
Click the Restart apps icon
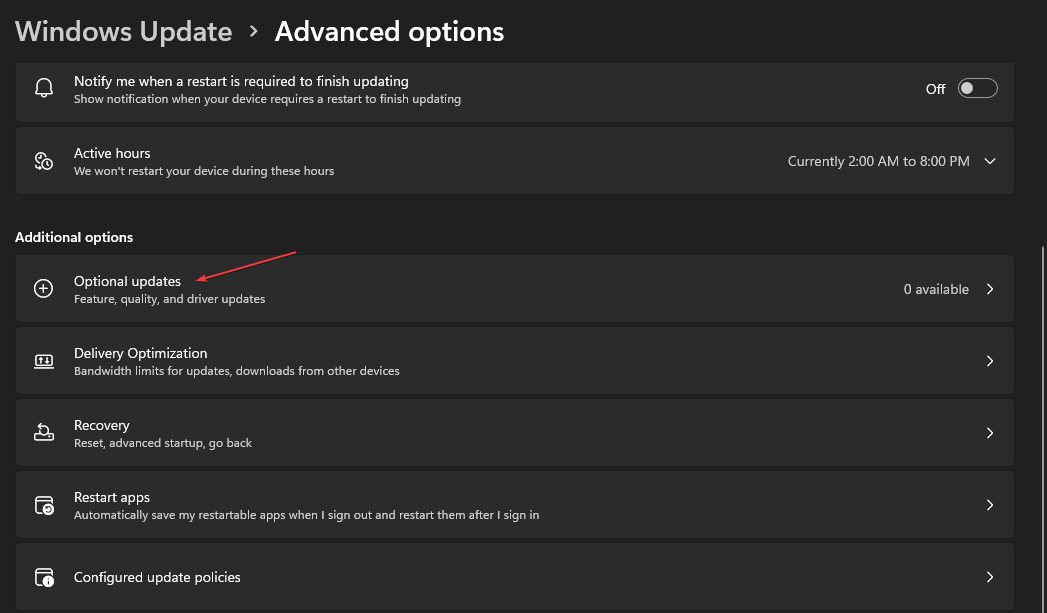[43, 504]
